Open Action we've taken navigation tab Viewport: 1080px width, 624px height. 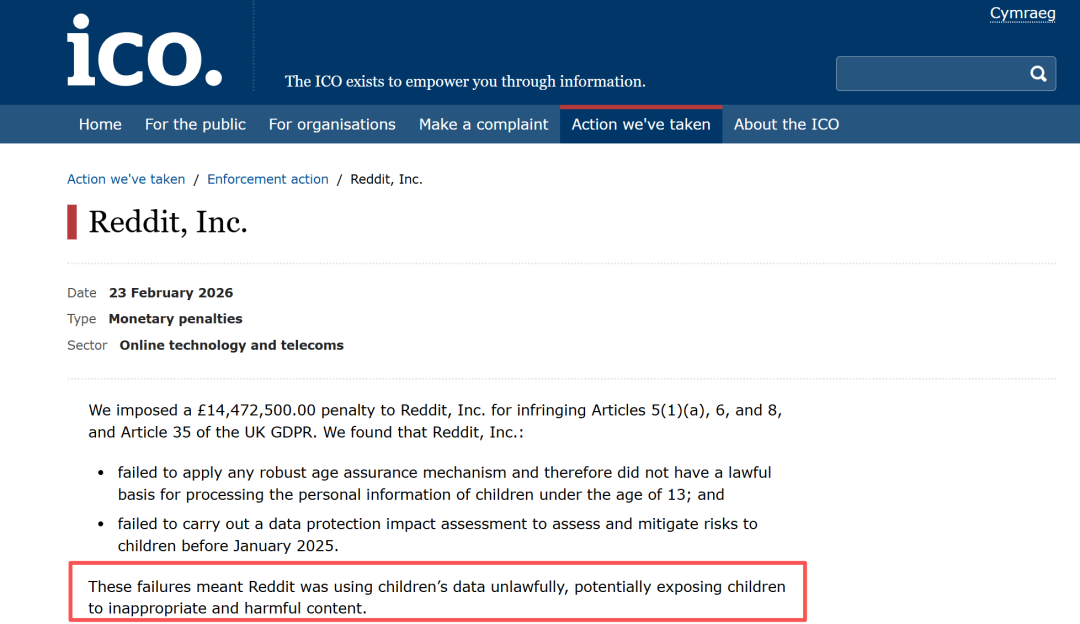tap(641, 125)
